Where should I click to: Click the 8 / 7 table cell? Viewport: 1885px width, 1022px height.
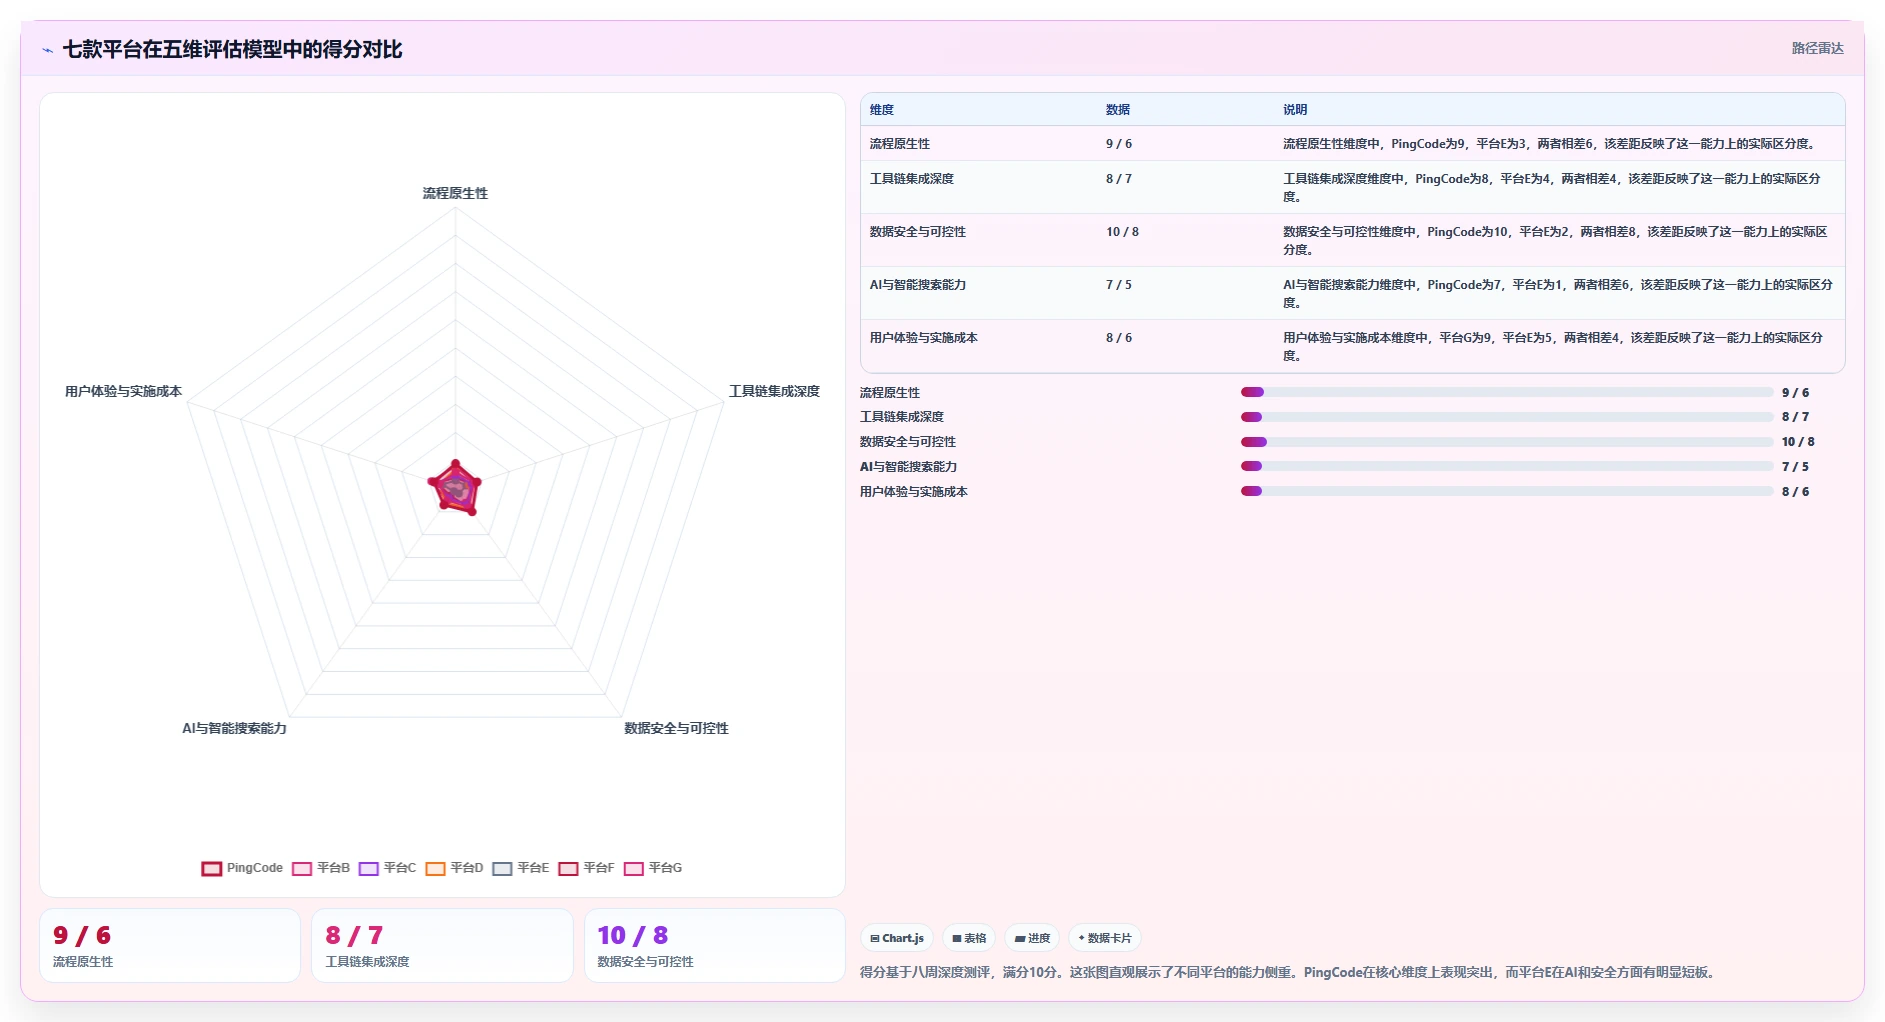pyautogui.click(x=1119, y=179)
